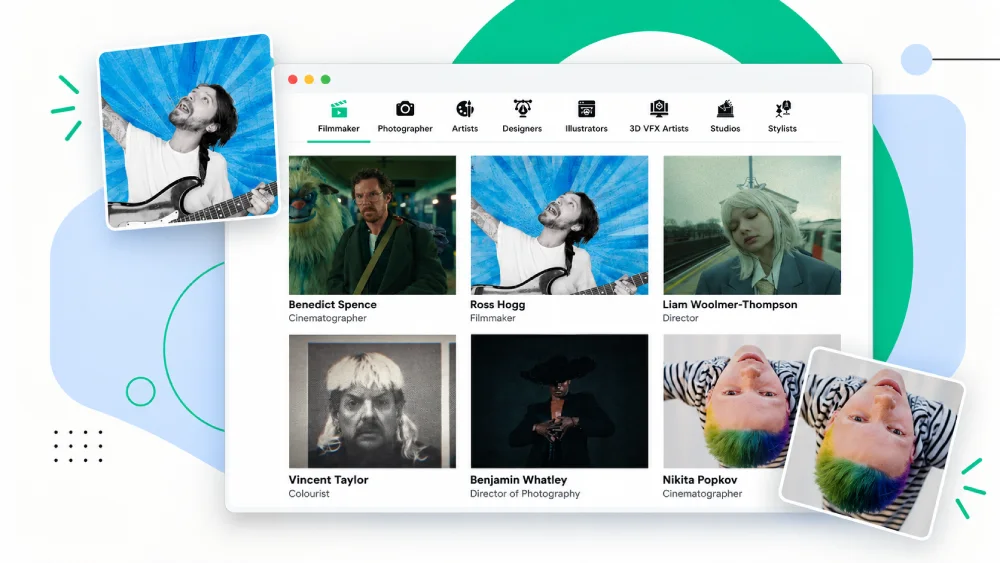Select the Artists tab label

465,129
